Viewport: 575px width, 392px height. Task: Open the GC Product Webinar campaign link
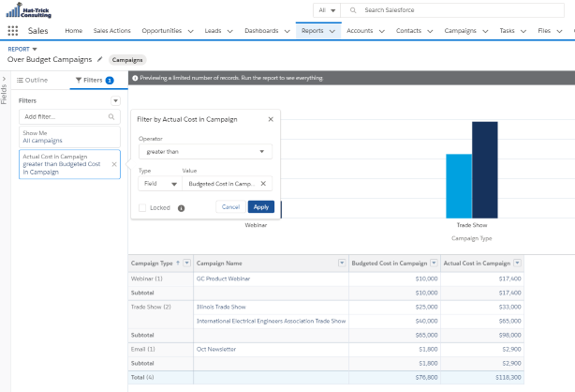coord(223,279)
